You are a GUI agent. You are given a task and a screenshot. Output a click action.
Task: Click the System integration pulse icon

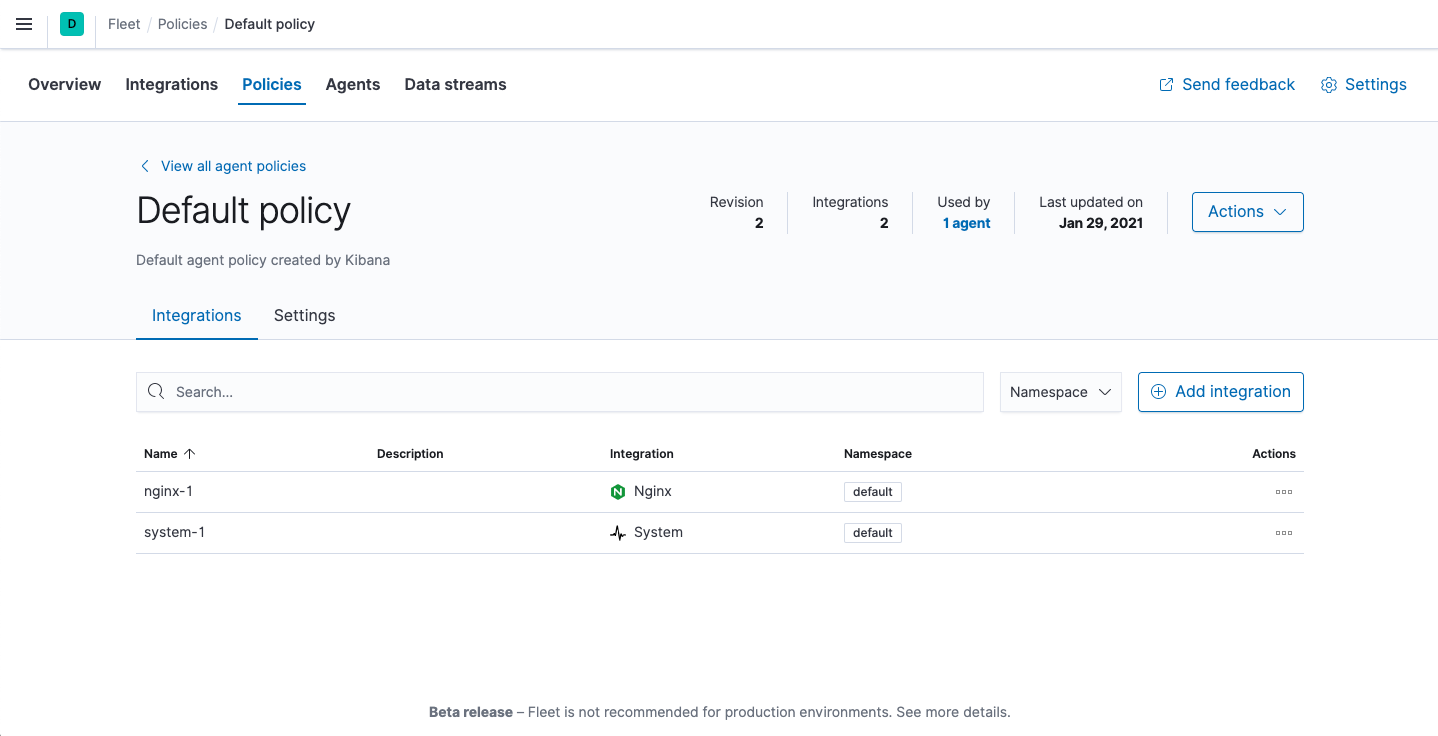(618, 532)
